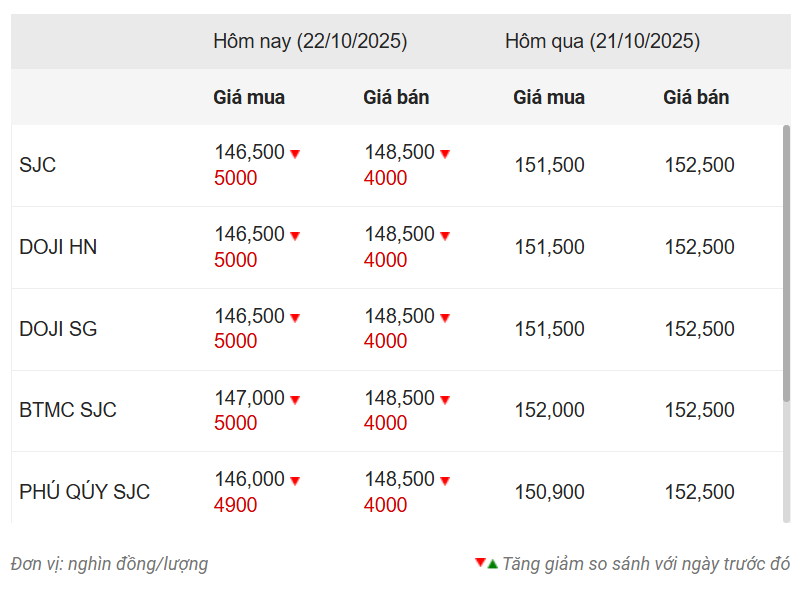801x601 pixels.
Task: Click PHÚ QUÝ SJC yesterday's buy price 150,900
Action: pos(549,492)
